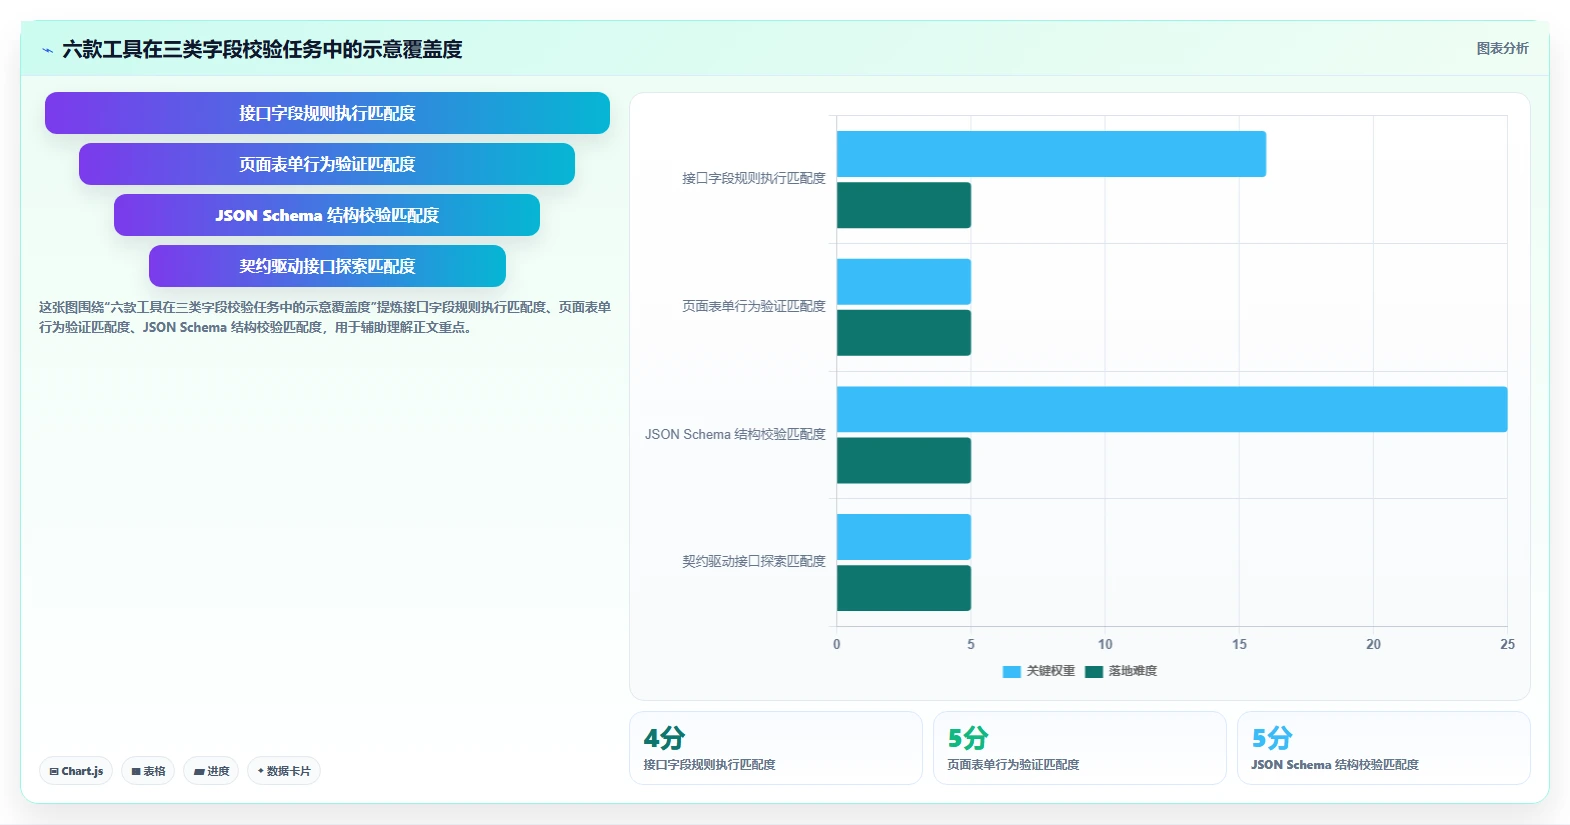The image size is (1570, 825).
Task: Click blue bar for 页面表单行为验证匹配度
Action: pos(904,282)
